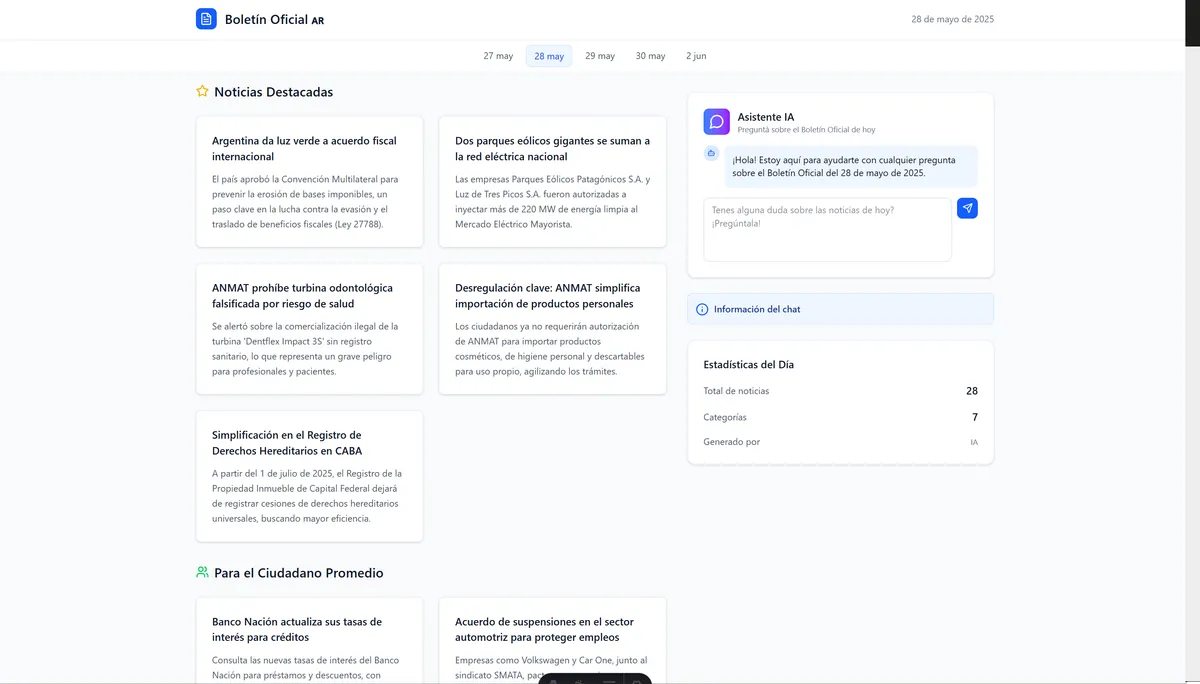Open the Acuerdo de suspensiones sector automotriz card
Screen dimensions: 1200x684
[x=552, y=641]
